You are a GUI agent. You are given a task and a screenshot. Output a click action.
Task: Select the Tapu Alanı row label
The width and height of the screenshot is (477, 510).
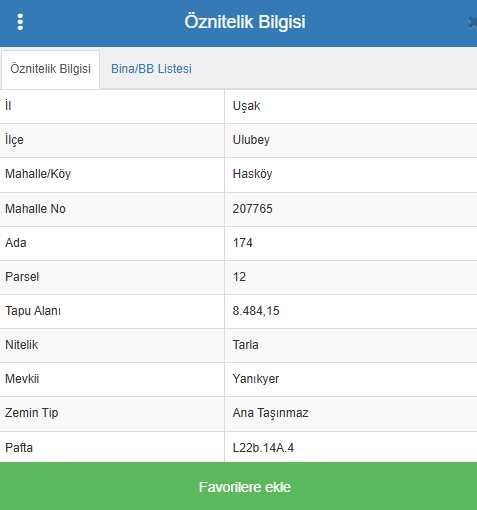33,311
